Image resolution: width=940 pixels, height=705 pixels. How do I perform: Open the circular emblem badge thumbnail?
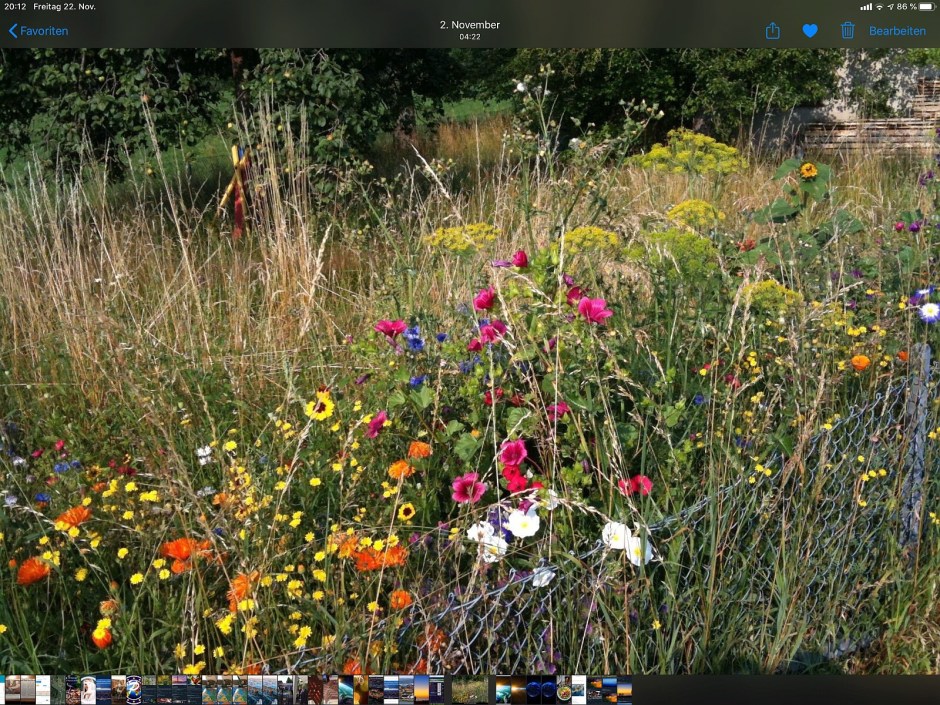(133, 690)
